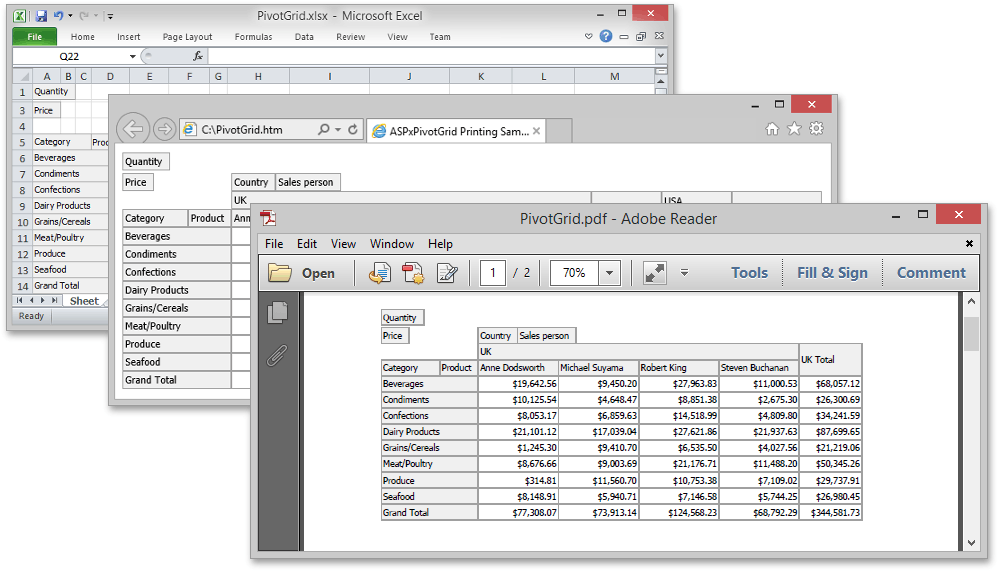Click Save icon in Excel quick access toolbar
This screenshot has height=571, width=998.
pyautogui.click(x=41, y=16)
